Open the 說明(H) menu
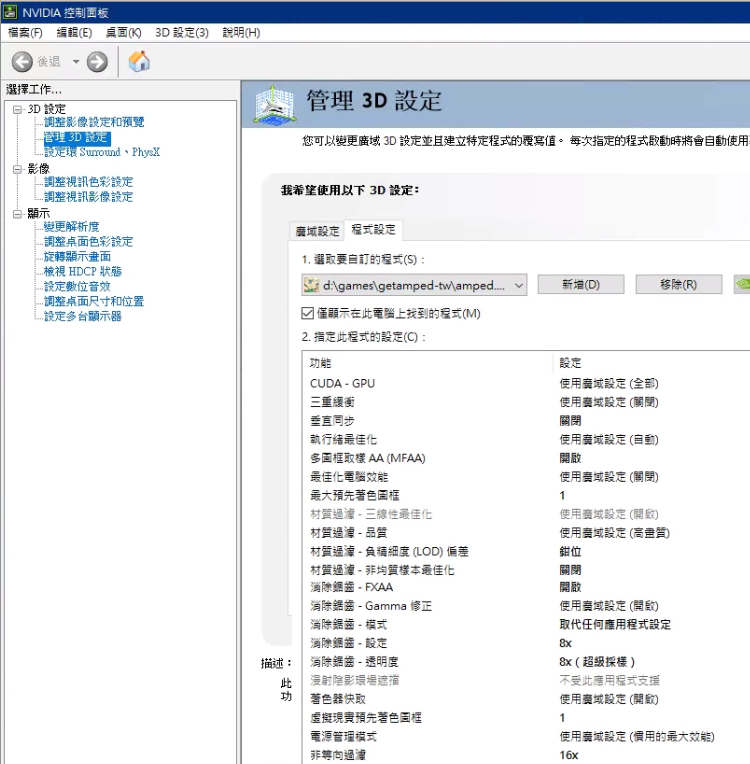The width and height of the screenshot is (750, 764). click(241, 33)
